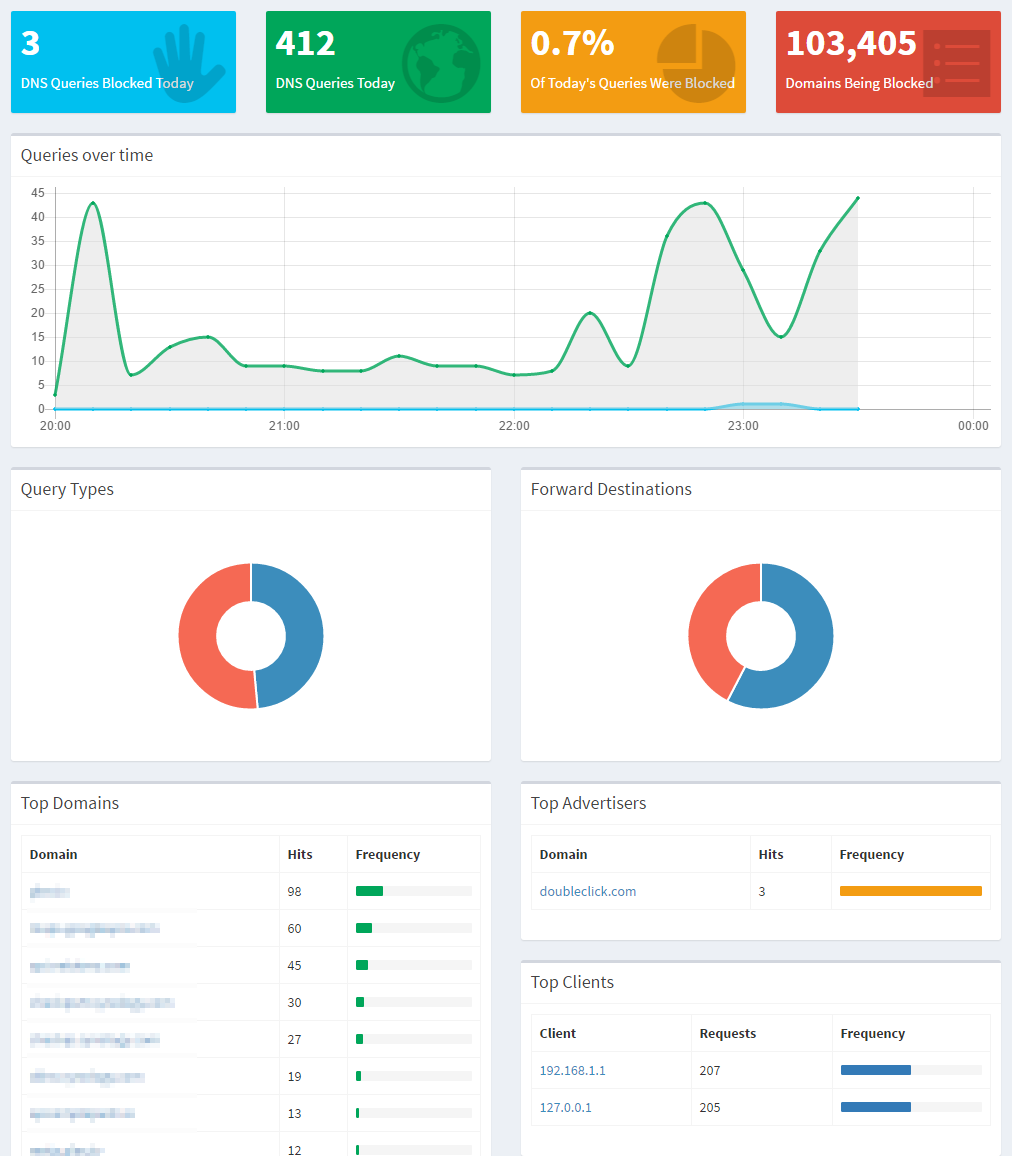This screenshot has height=1156, width=1012.
Task: Click the pie chart icon on the 0.7% card
Action: click(x=696, y=62)
